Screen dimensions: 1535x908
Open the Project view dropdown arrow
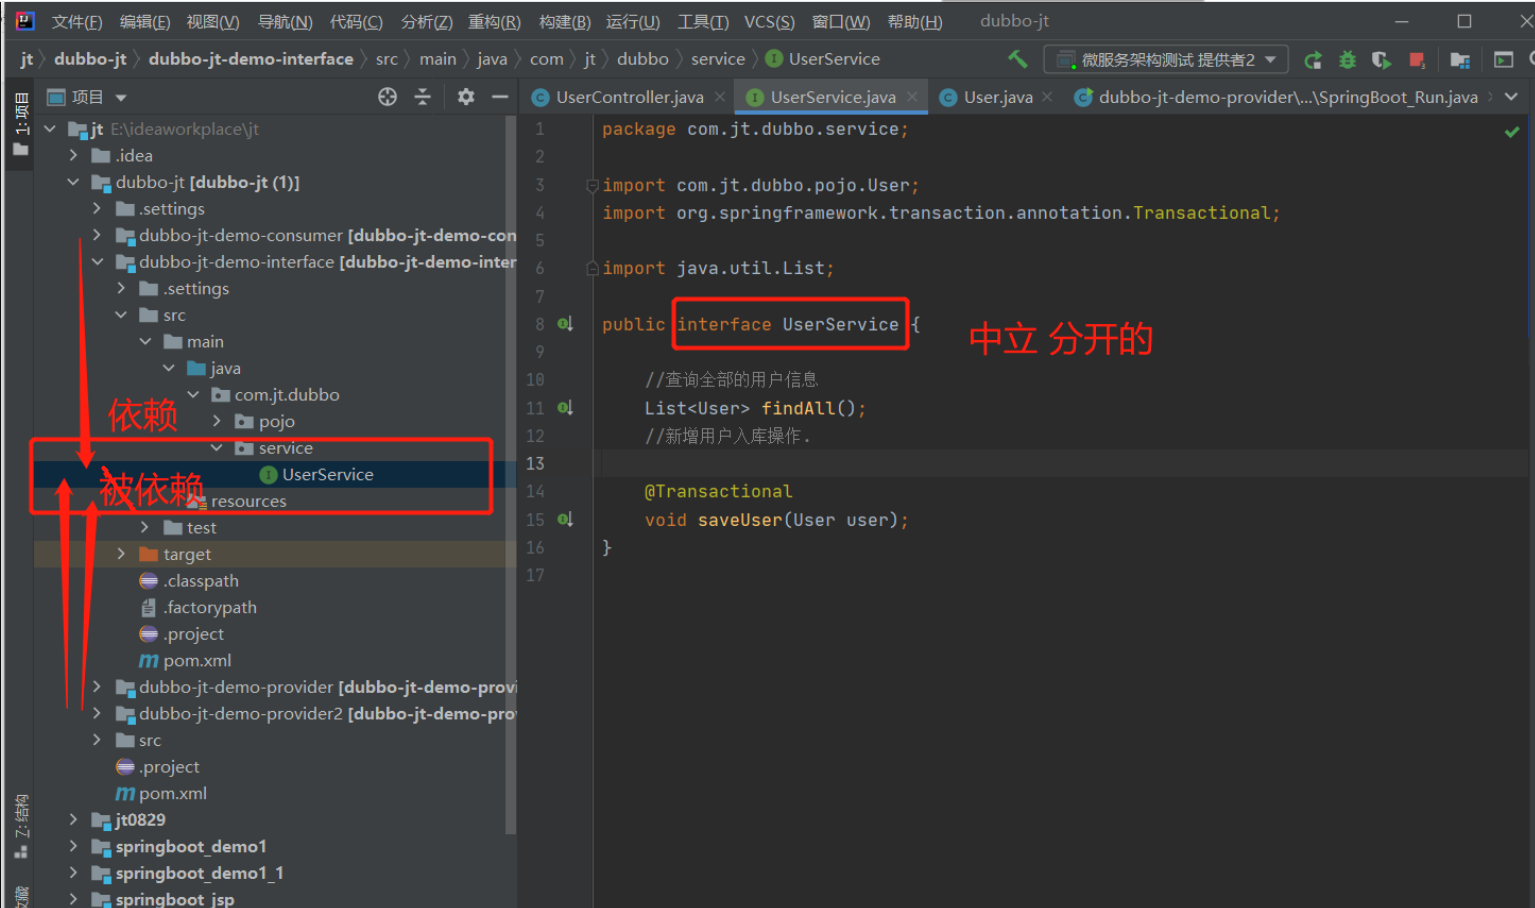tap(121, 97)
